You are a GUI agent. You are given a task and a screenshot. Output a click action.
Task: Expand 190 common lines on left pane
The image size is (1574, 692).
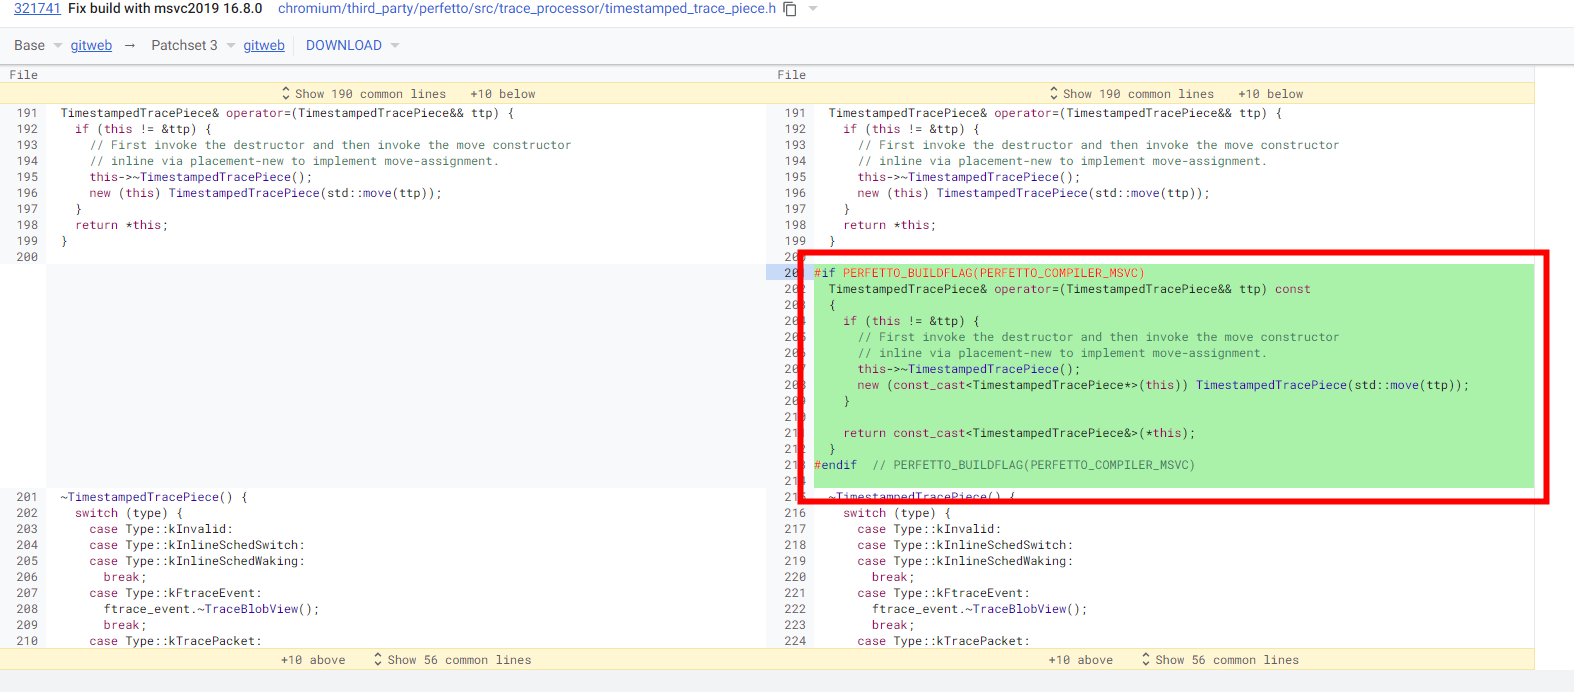[x=364, y=94]
